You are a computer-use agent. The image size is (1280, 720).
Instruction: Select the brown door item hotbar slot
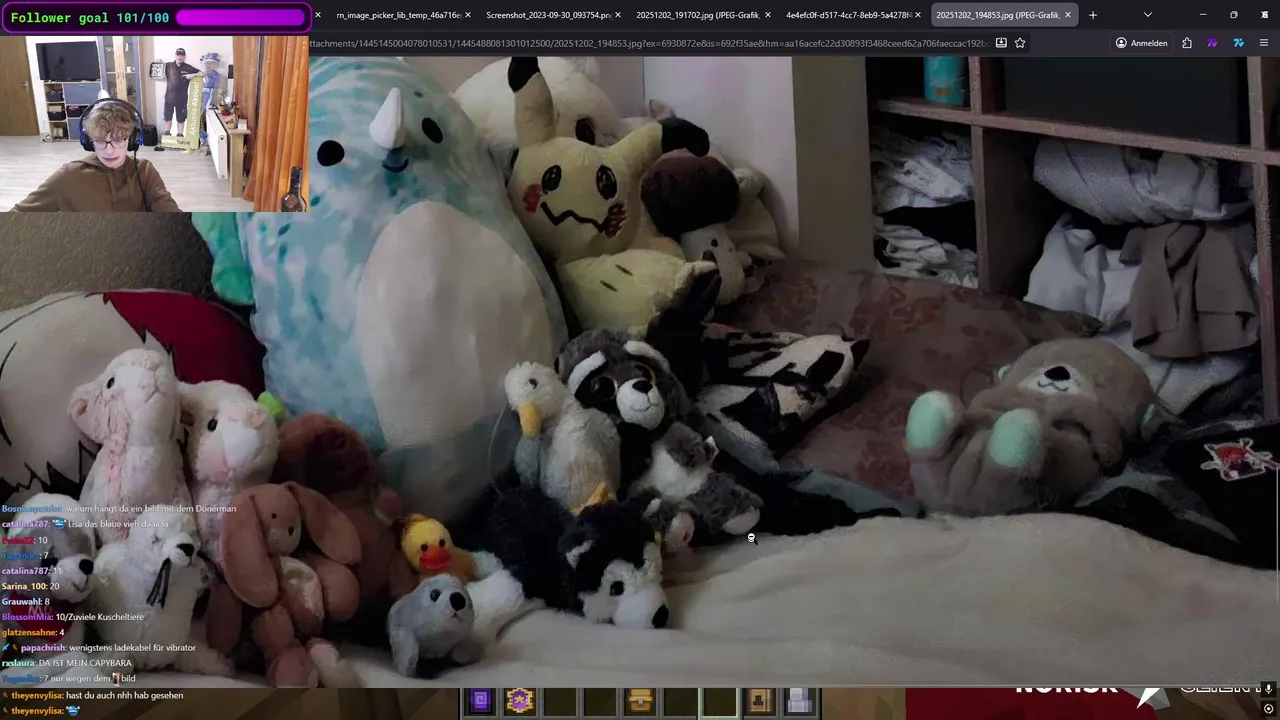[759, 701]
